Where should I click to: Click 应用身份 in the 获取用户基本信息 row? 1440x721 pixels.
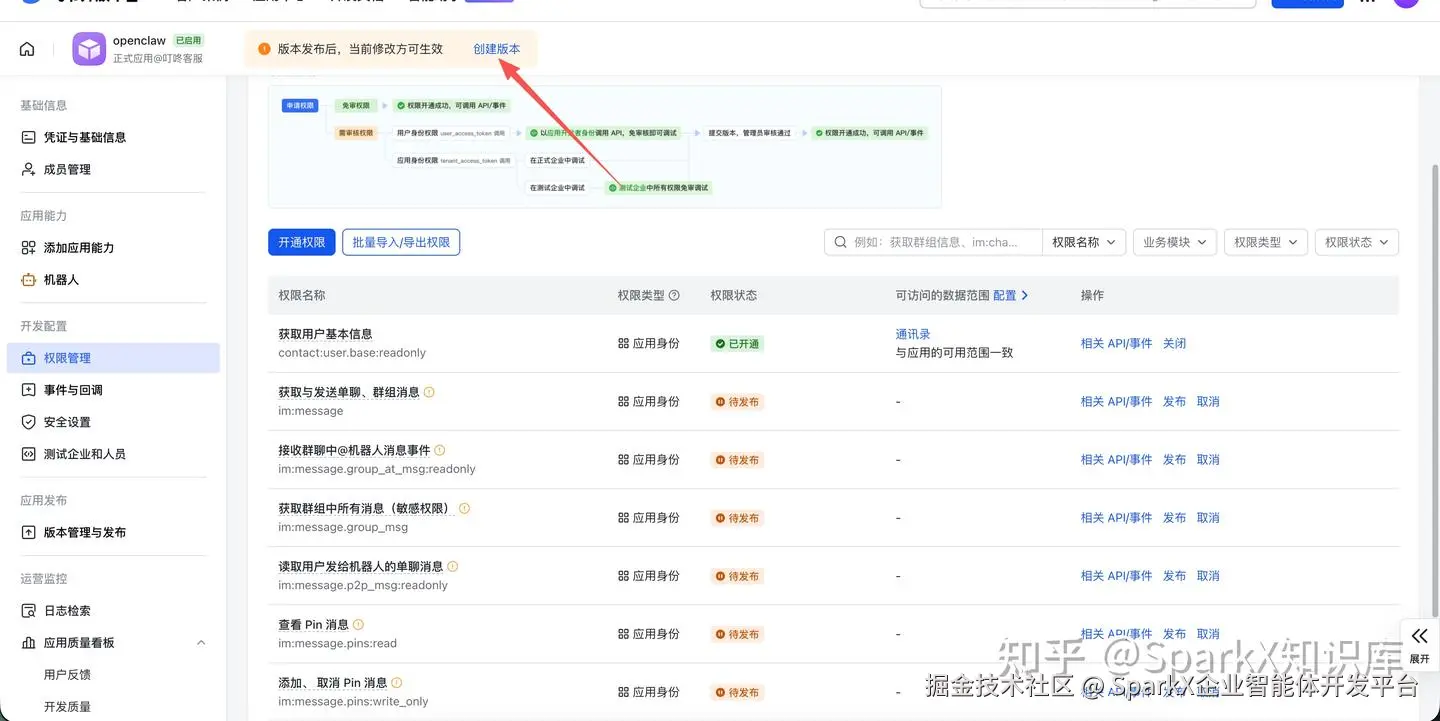tap(648, 344)
